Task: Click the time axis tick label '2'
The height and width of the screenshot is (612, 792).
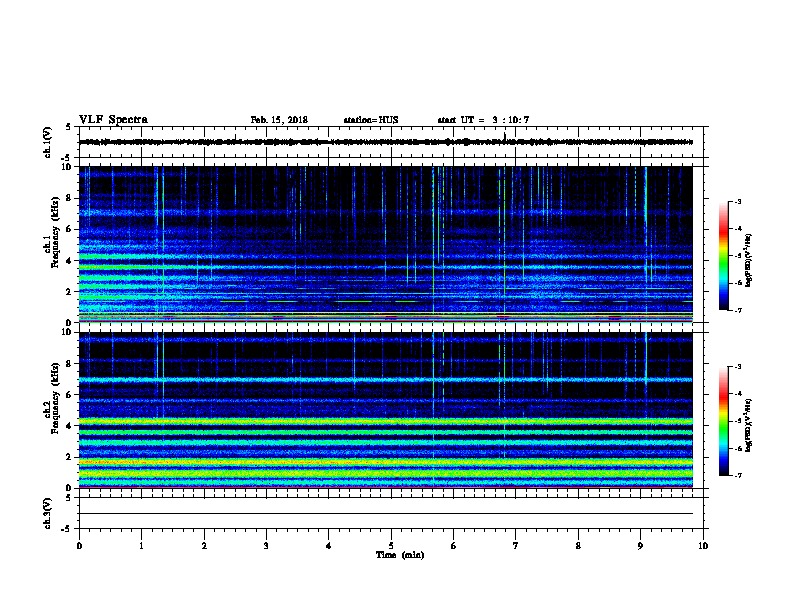Action: pyautogui.click(x=204, y=546)
